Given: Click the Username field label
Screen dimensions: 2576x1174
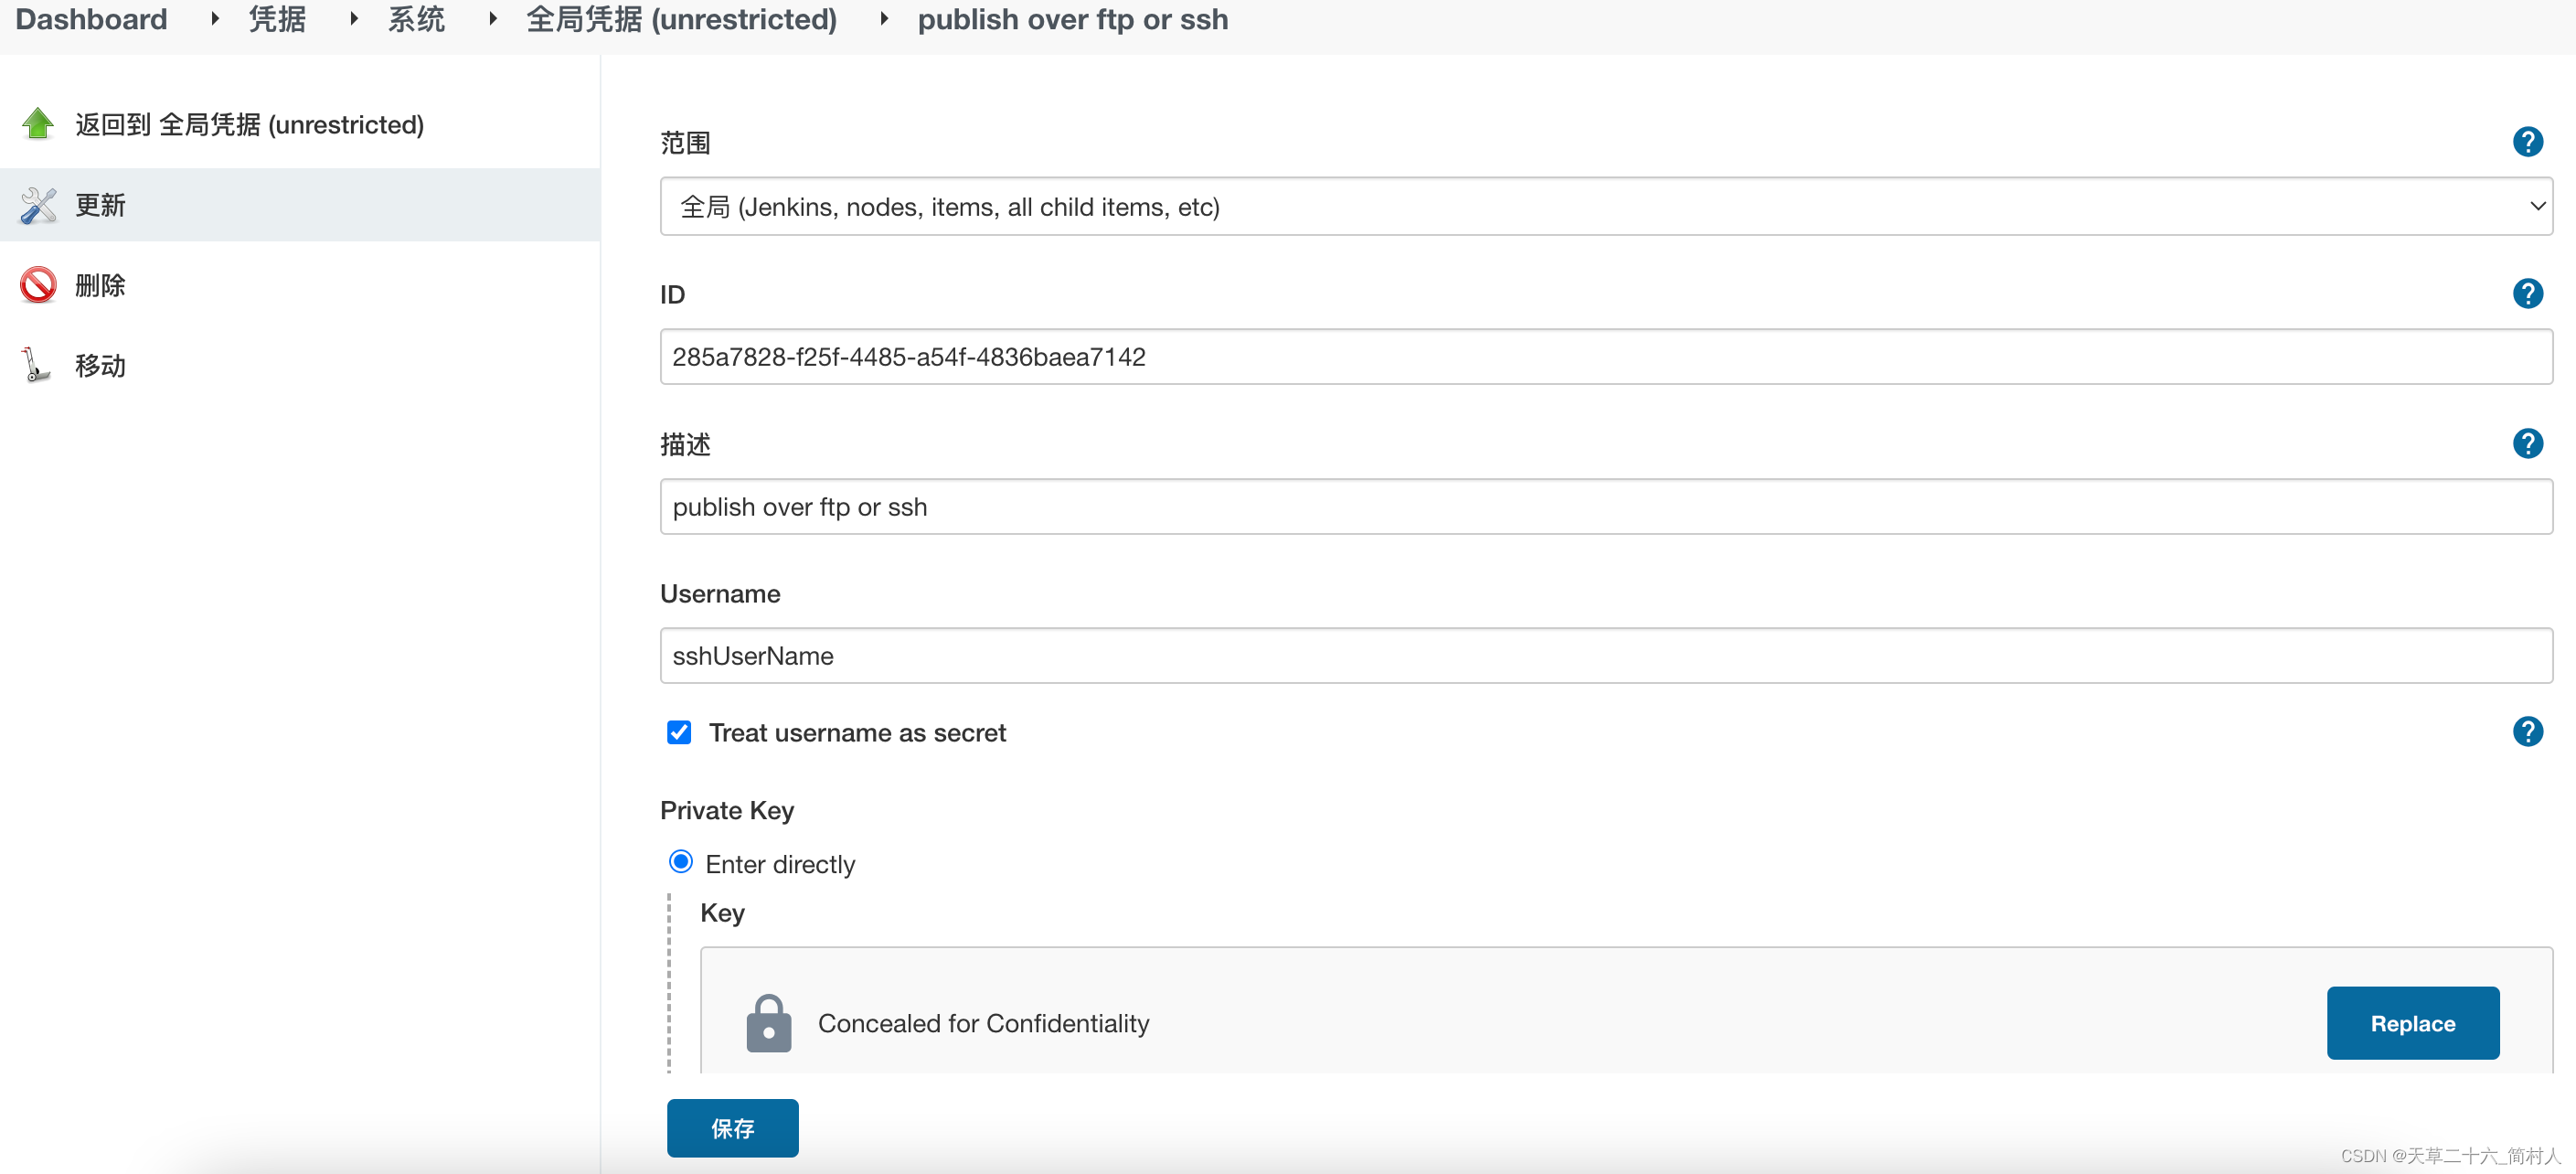Looking at the screenshot, I should [720, 594].
